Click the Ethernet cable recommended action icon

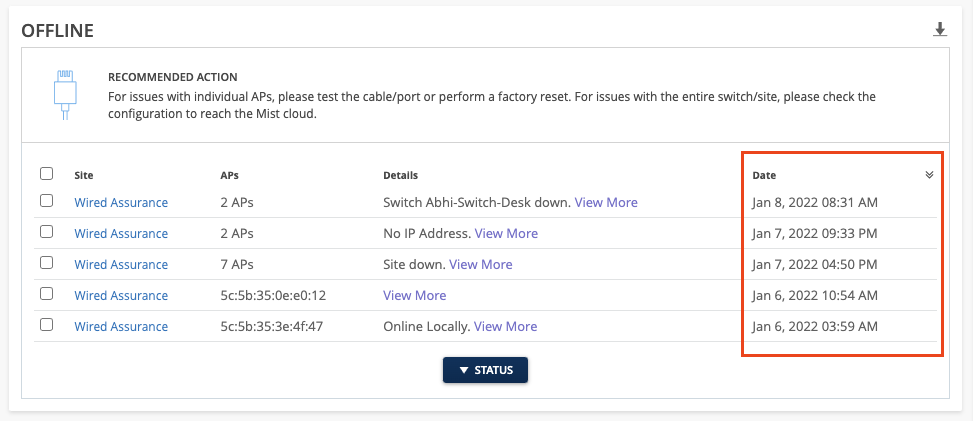pos(65,93)
